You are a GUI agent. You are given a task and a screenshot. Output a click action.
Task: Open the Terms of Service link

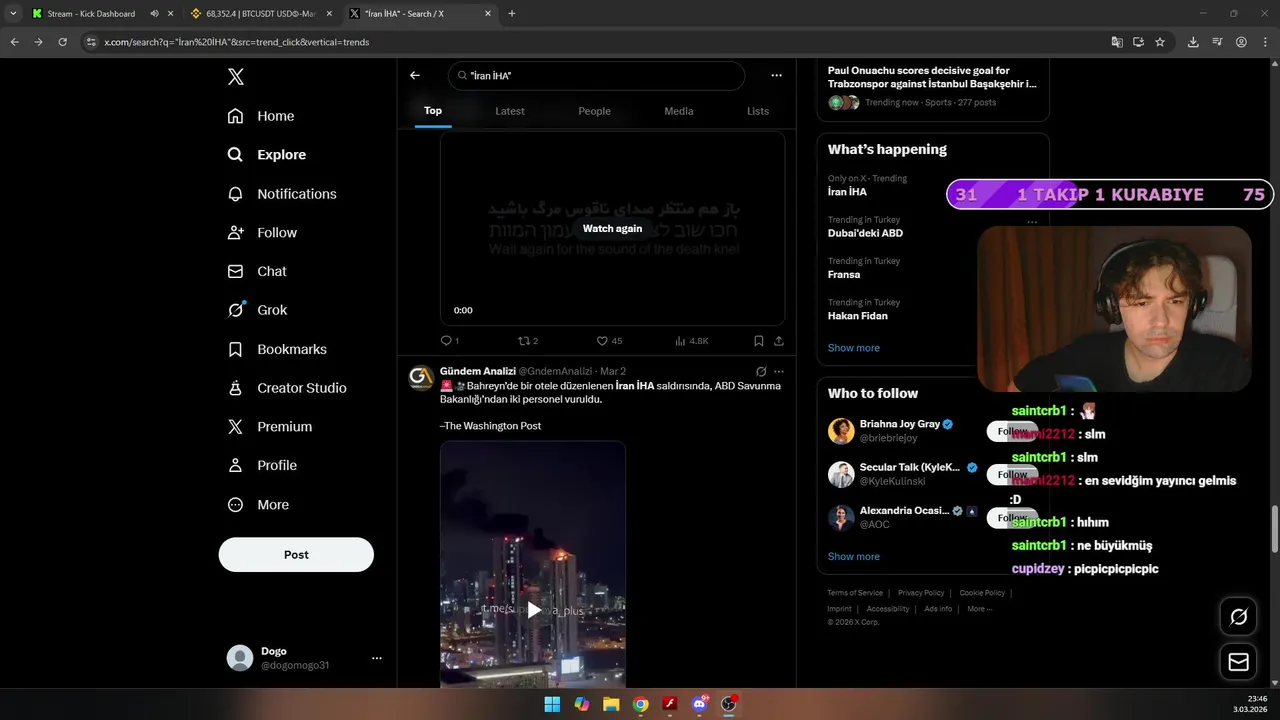(855, 593)
